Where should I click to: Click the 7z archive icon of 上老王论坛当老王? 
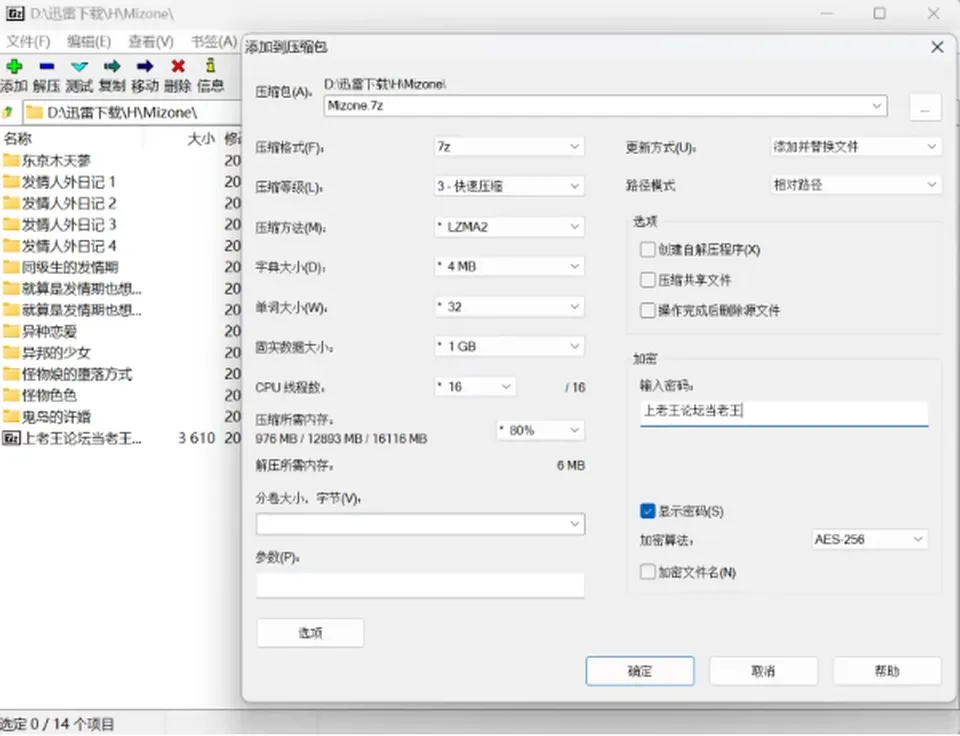11,438
